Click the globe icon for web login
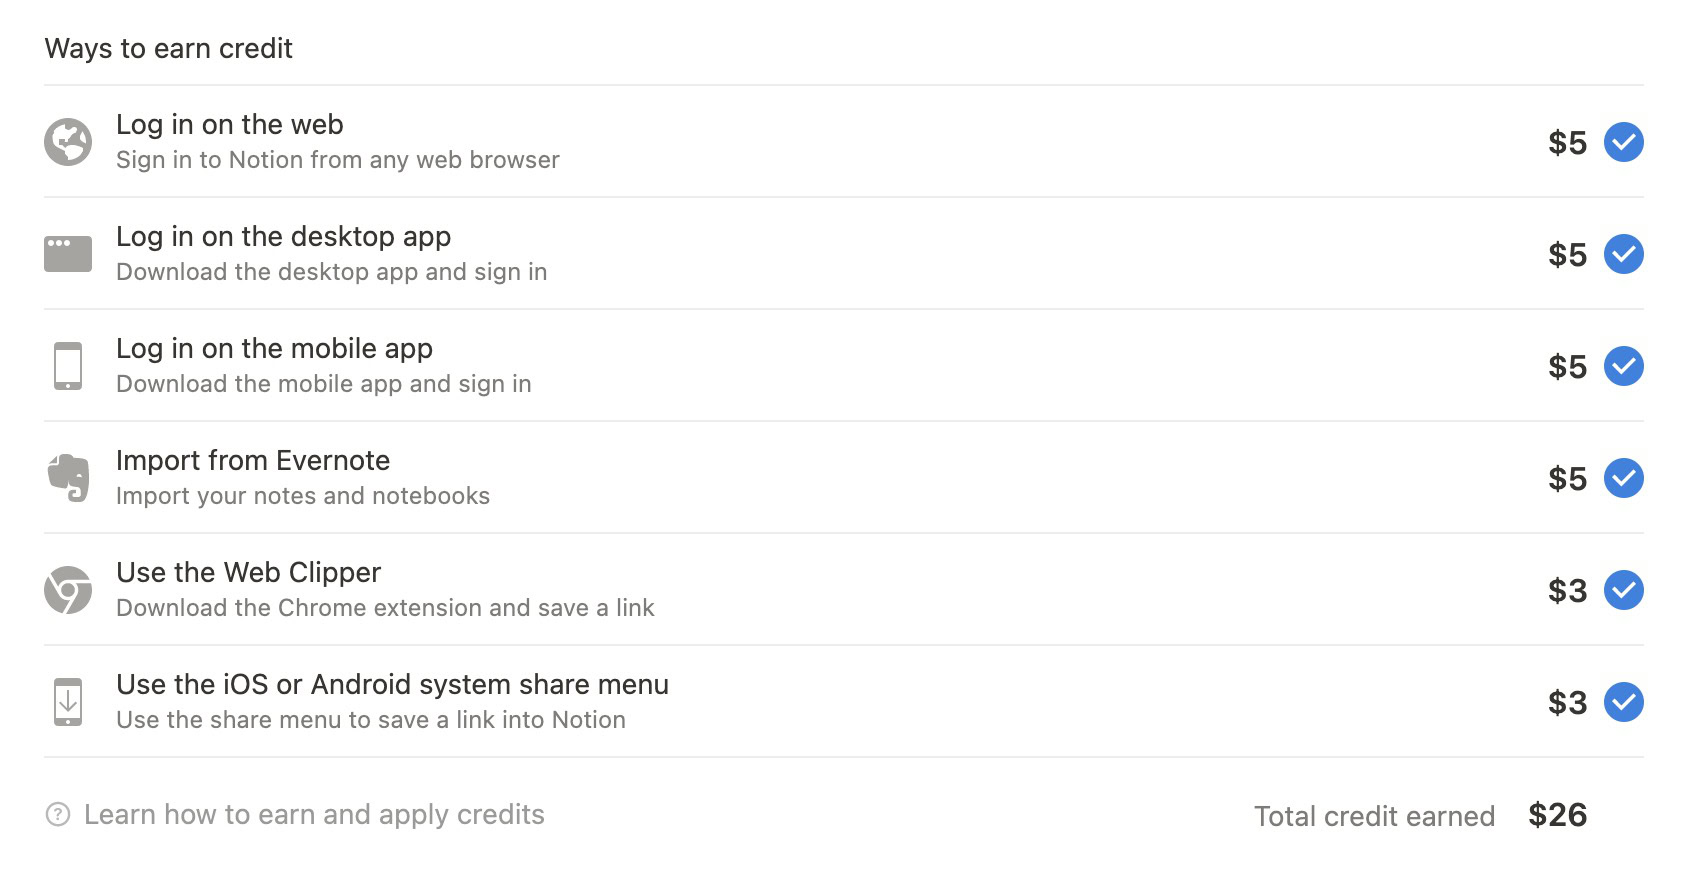1702x880 pixels. [x=68, y=142]
